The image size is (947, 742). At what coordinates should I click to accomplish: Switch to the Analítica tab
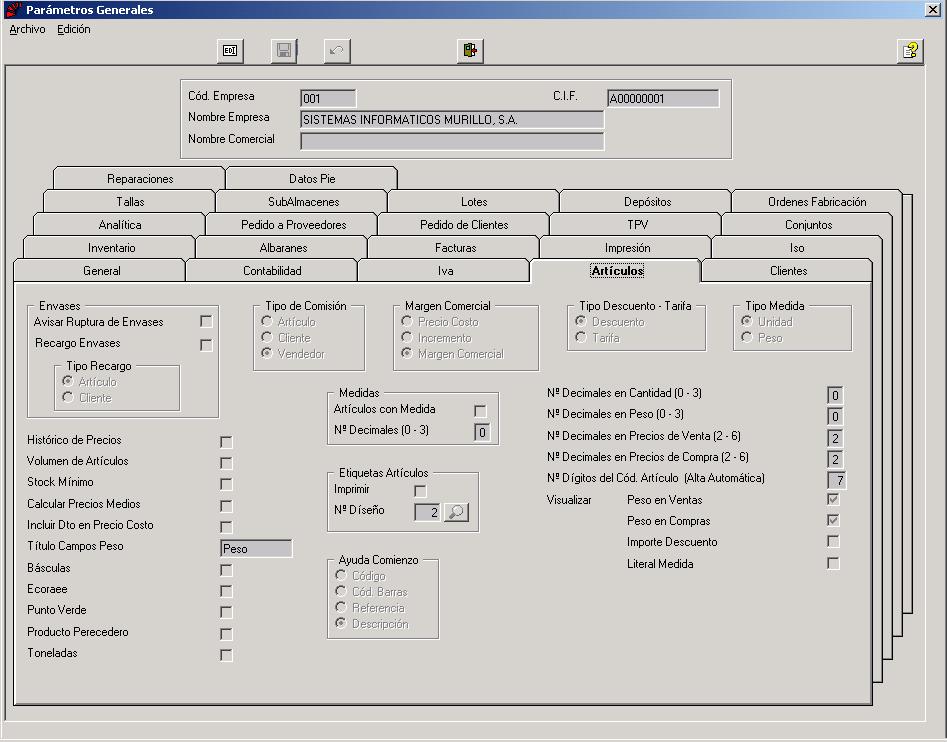pyautogui.click(x=120, y=225)
